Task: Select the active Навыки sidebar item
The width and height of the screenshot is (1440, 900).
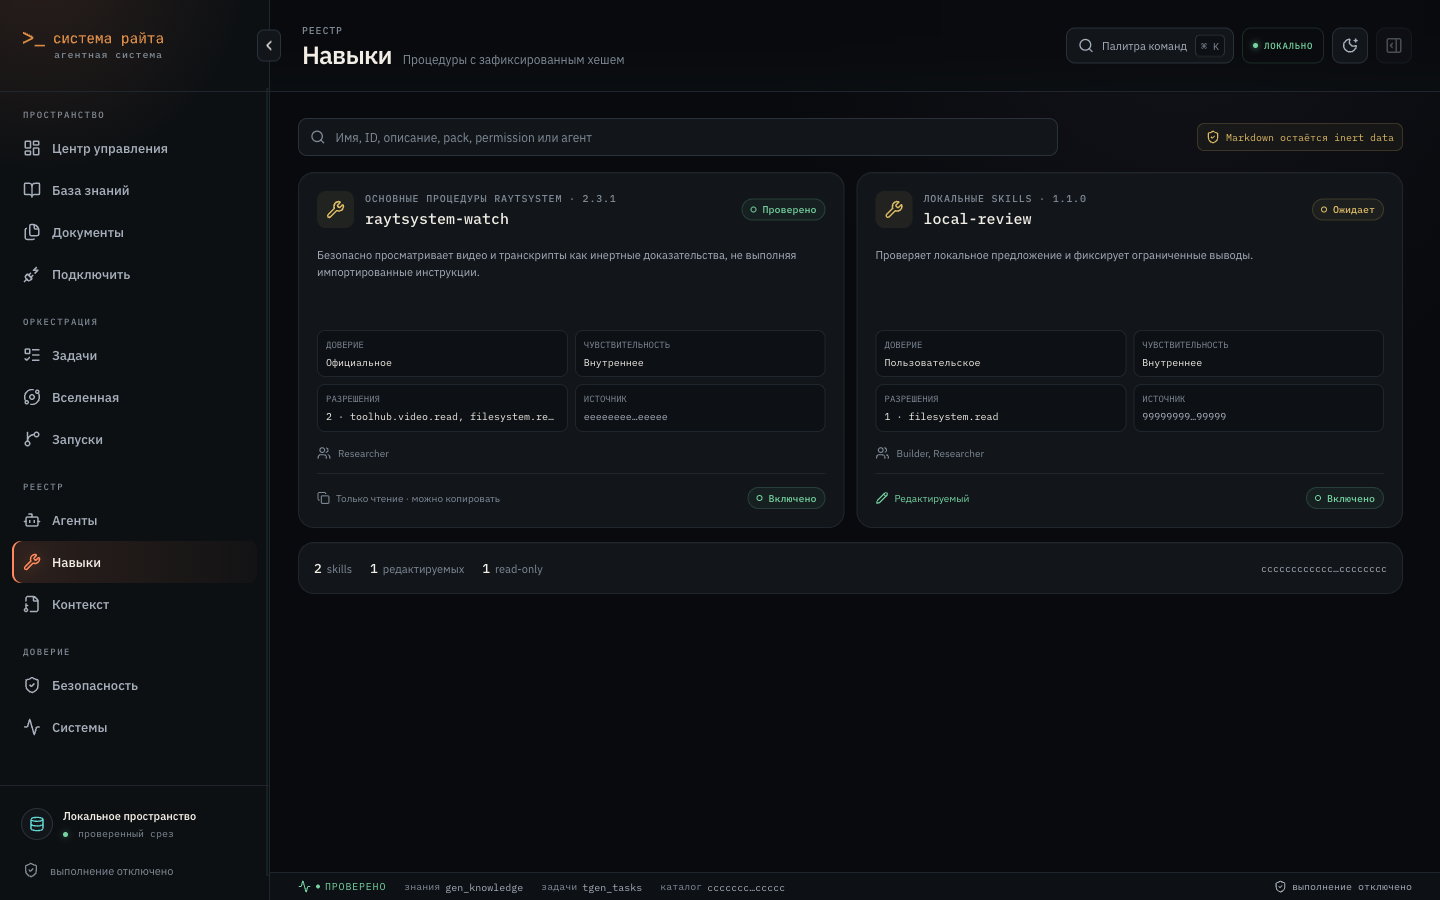Action: coord(134,562)
